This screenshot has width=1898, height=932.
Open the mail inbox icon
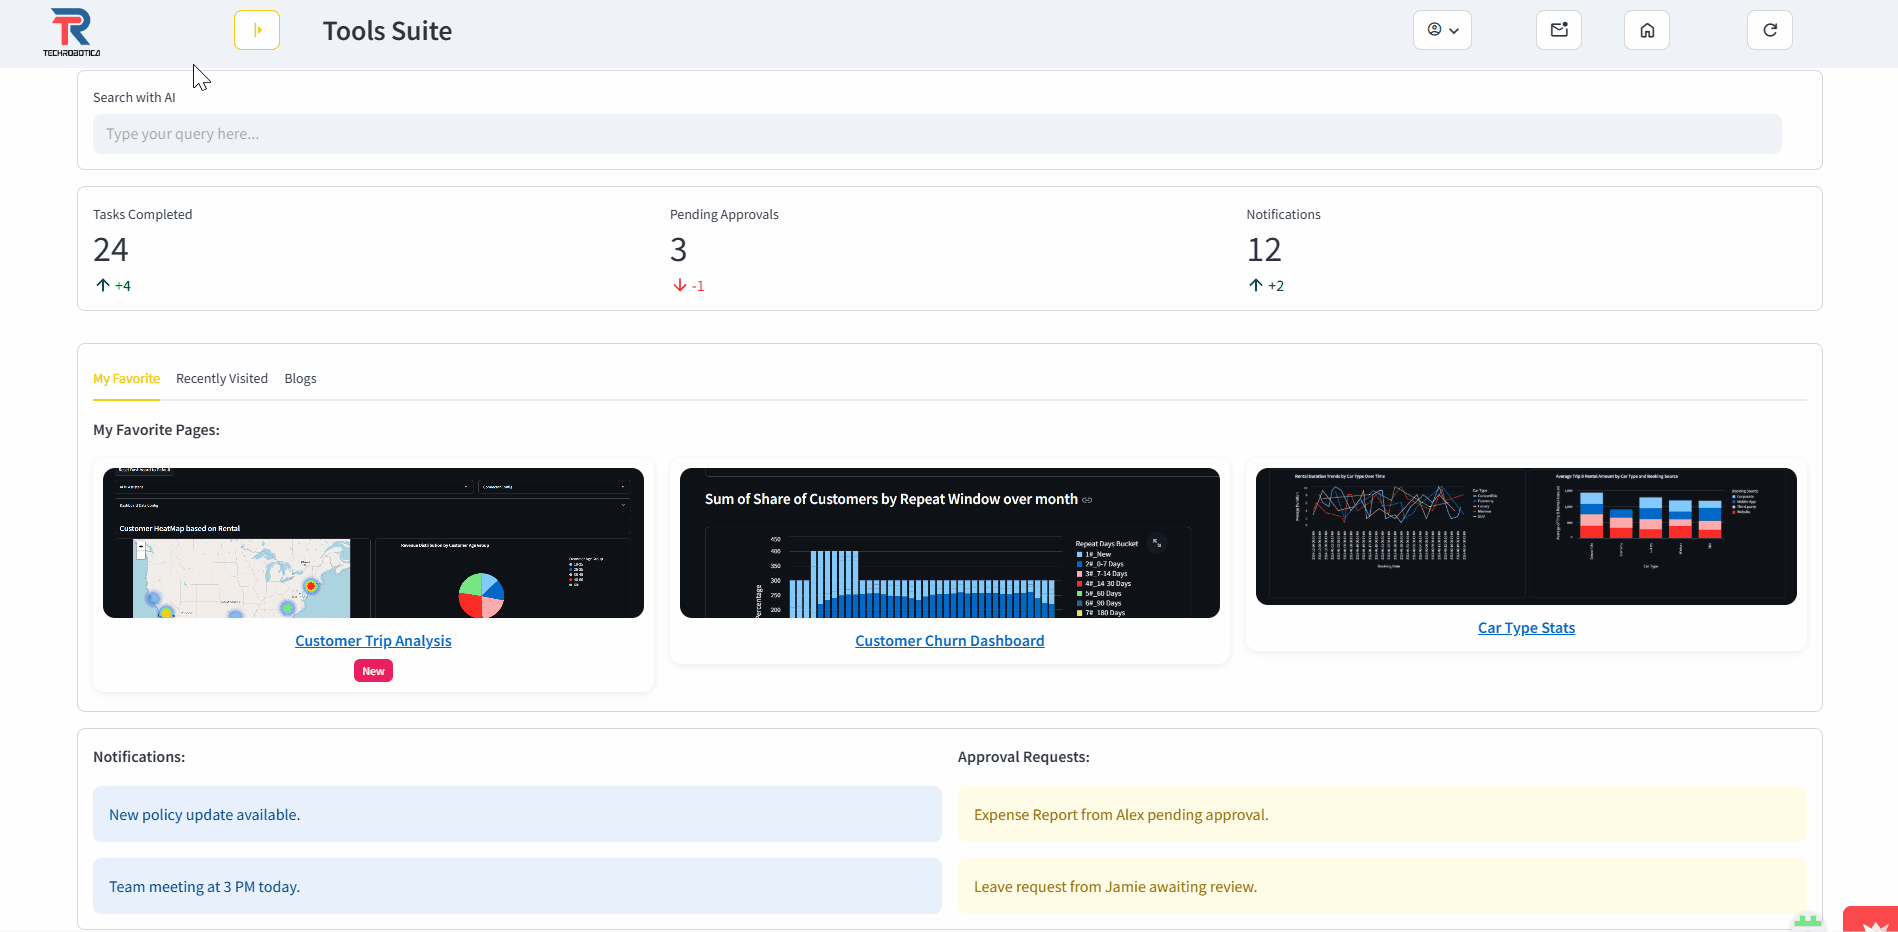pyautogui.click(x=1559, y=30)
